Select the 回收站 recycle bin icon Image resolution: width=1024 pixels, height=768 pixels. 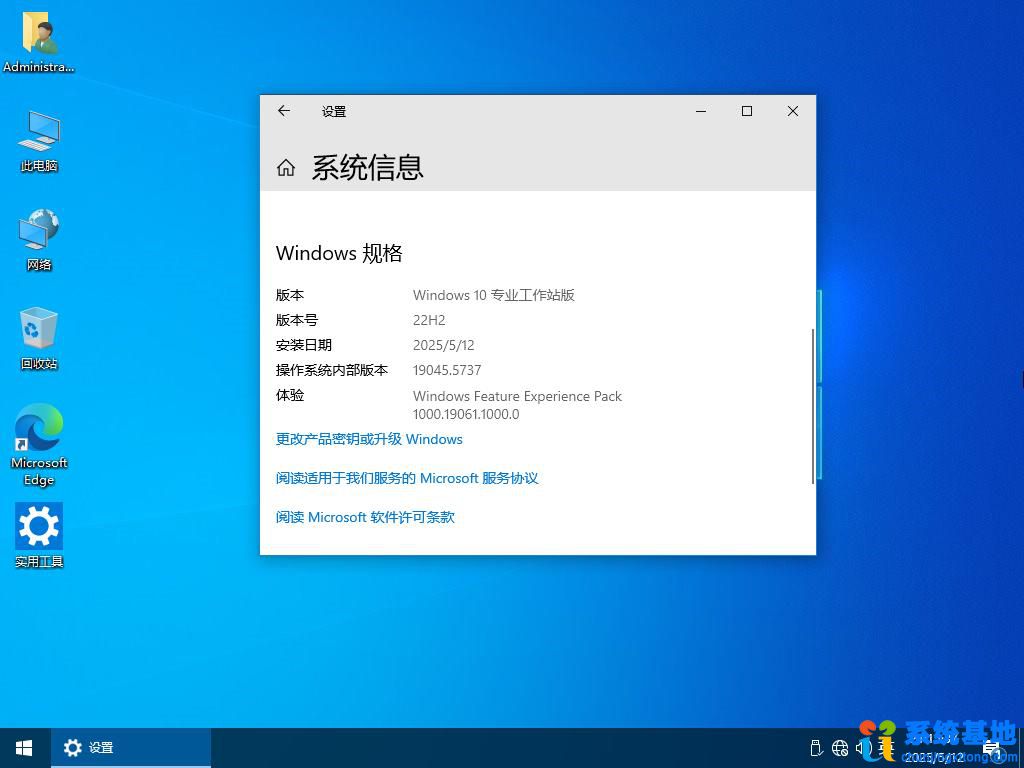pyautogui.click(x=39, y=338)
